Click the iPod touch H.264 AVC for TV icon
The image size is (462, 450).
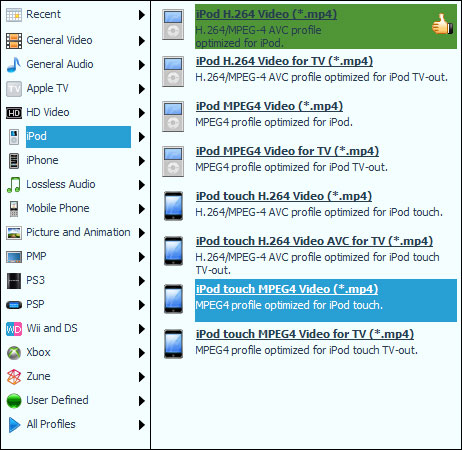coord(174,251)
